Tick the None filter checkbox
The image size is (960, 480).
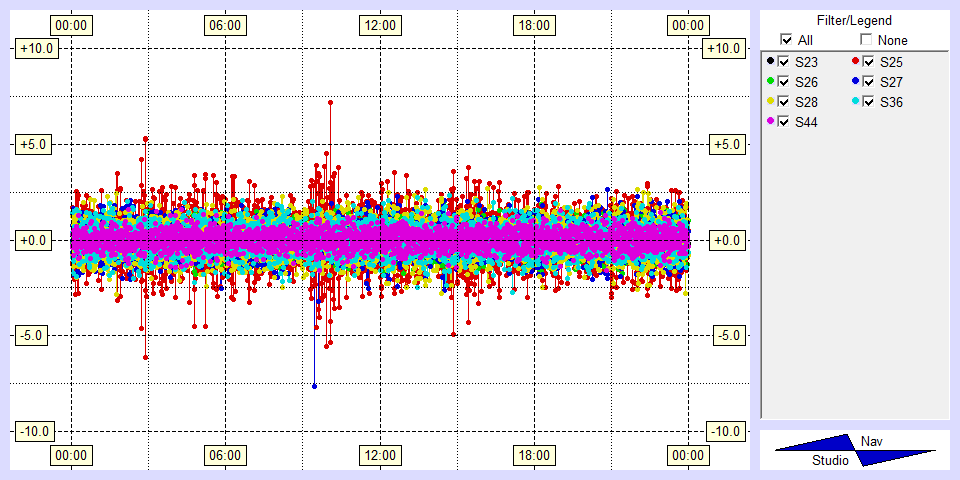pyautogui.click(x=867, y=40)
